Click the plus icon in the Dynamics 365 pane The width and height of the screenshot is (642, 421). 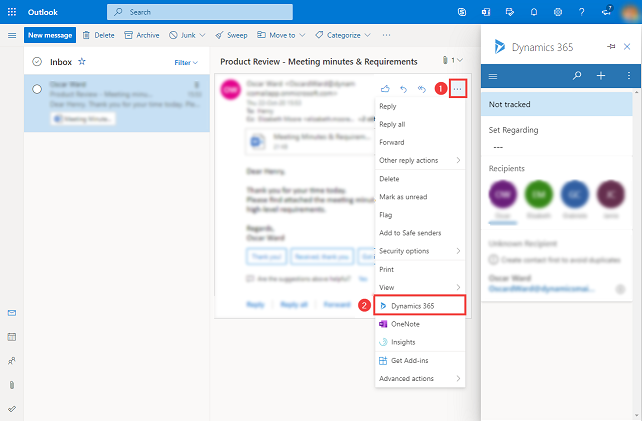pos(601,76)
